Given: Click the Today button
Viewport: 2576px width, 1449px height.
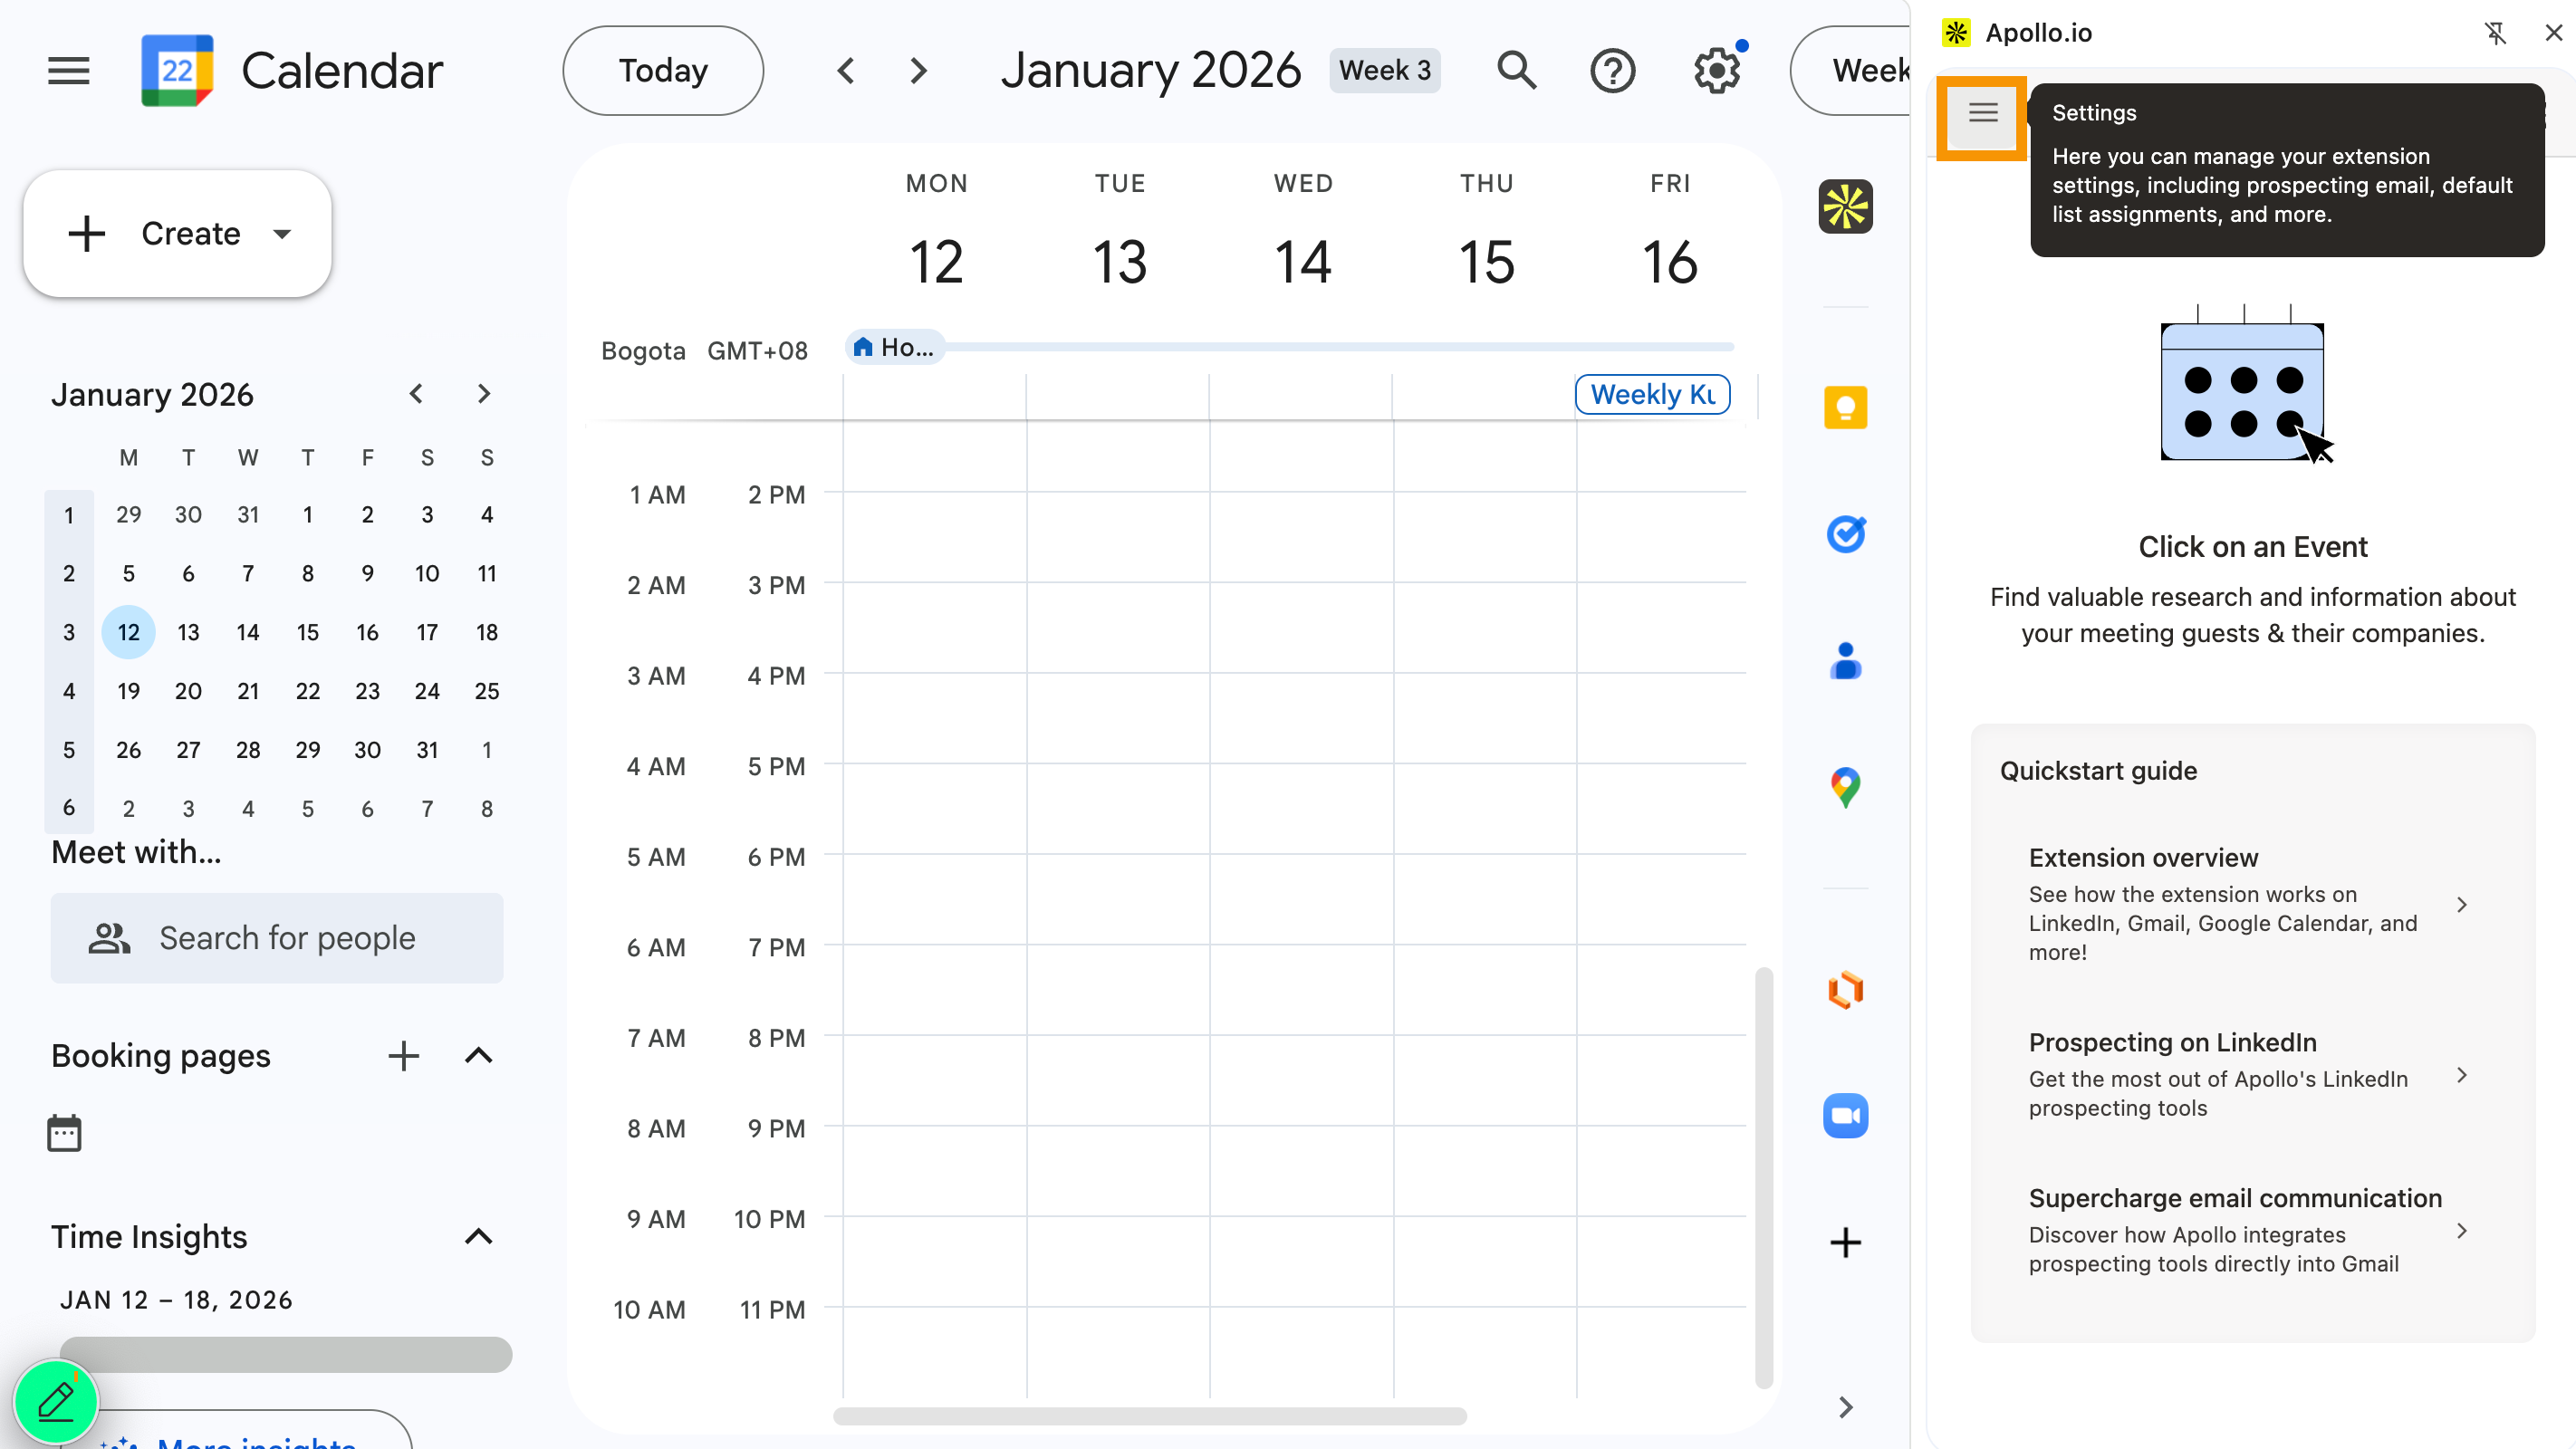Looking at the screenshot, I should point(663,71).
